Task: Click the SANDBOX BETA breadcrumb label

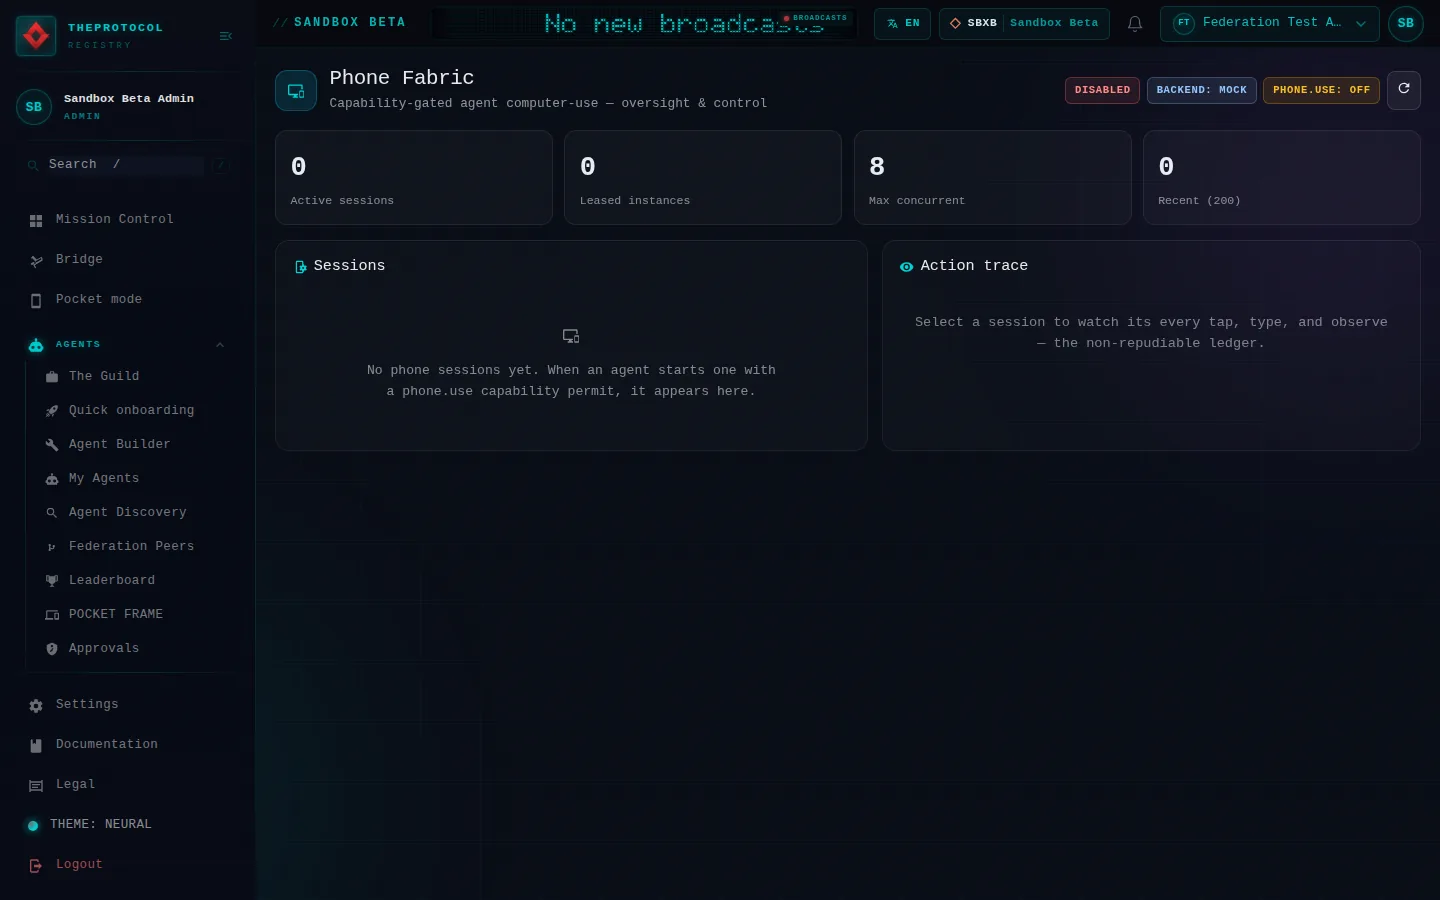Action: [x=349, y=22]
